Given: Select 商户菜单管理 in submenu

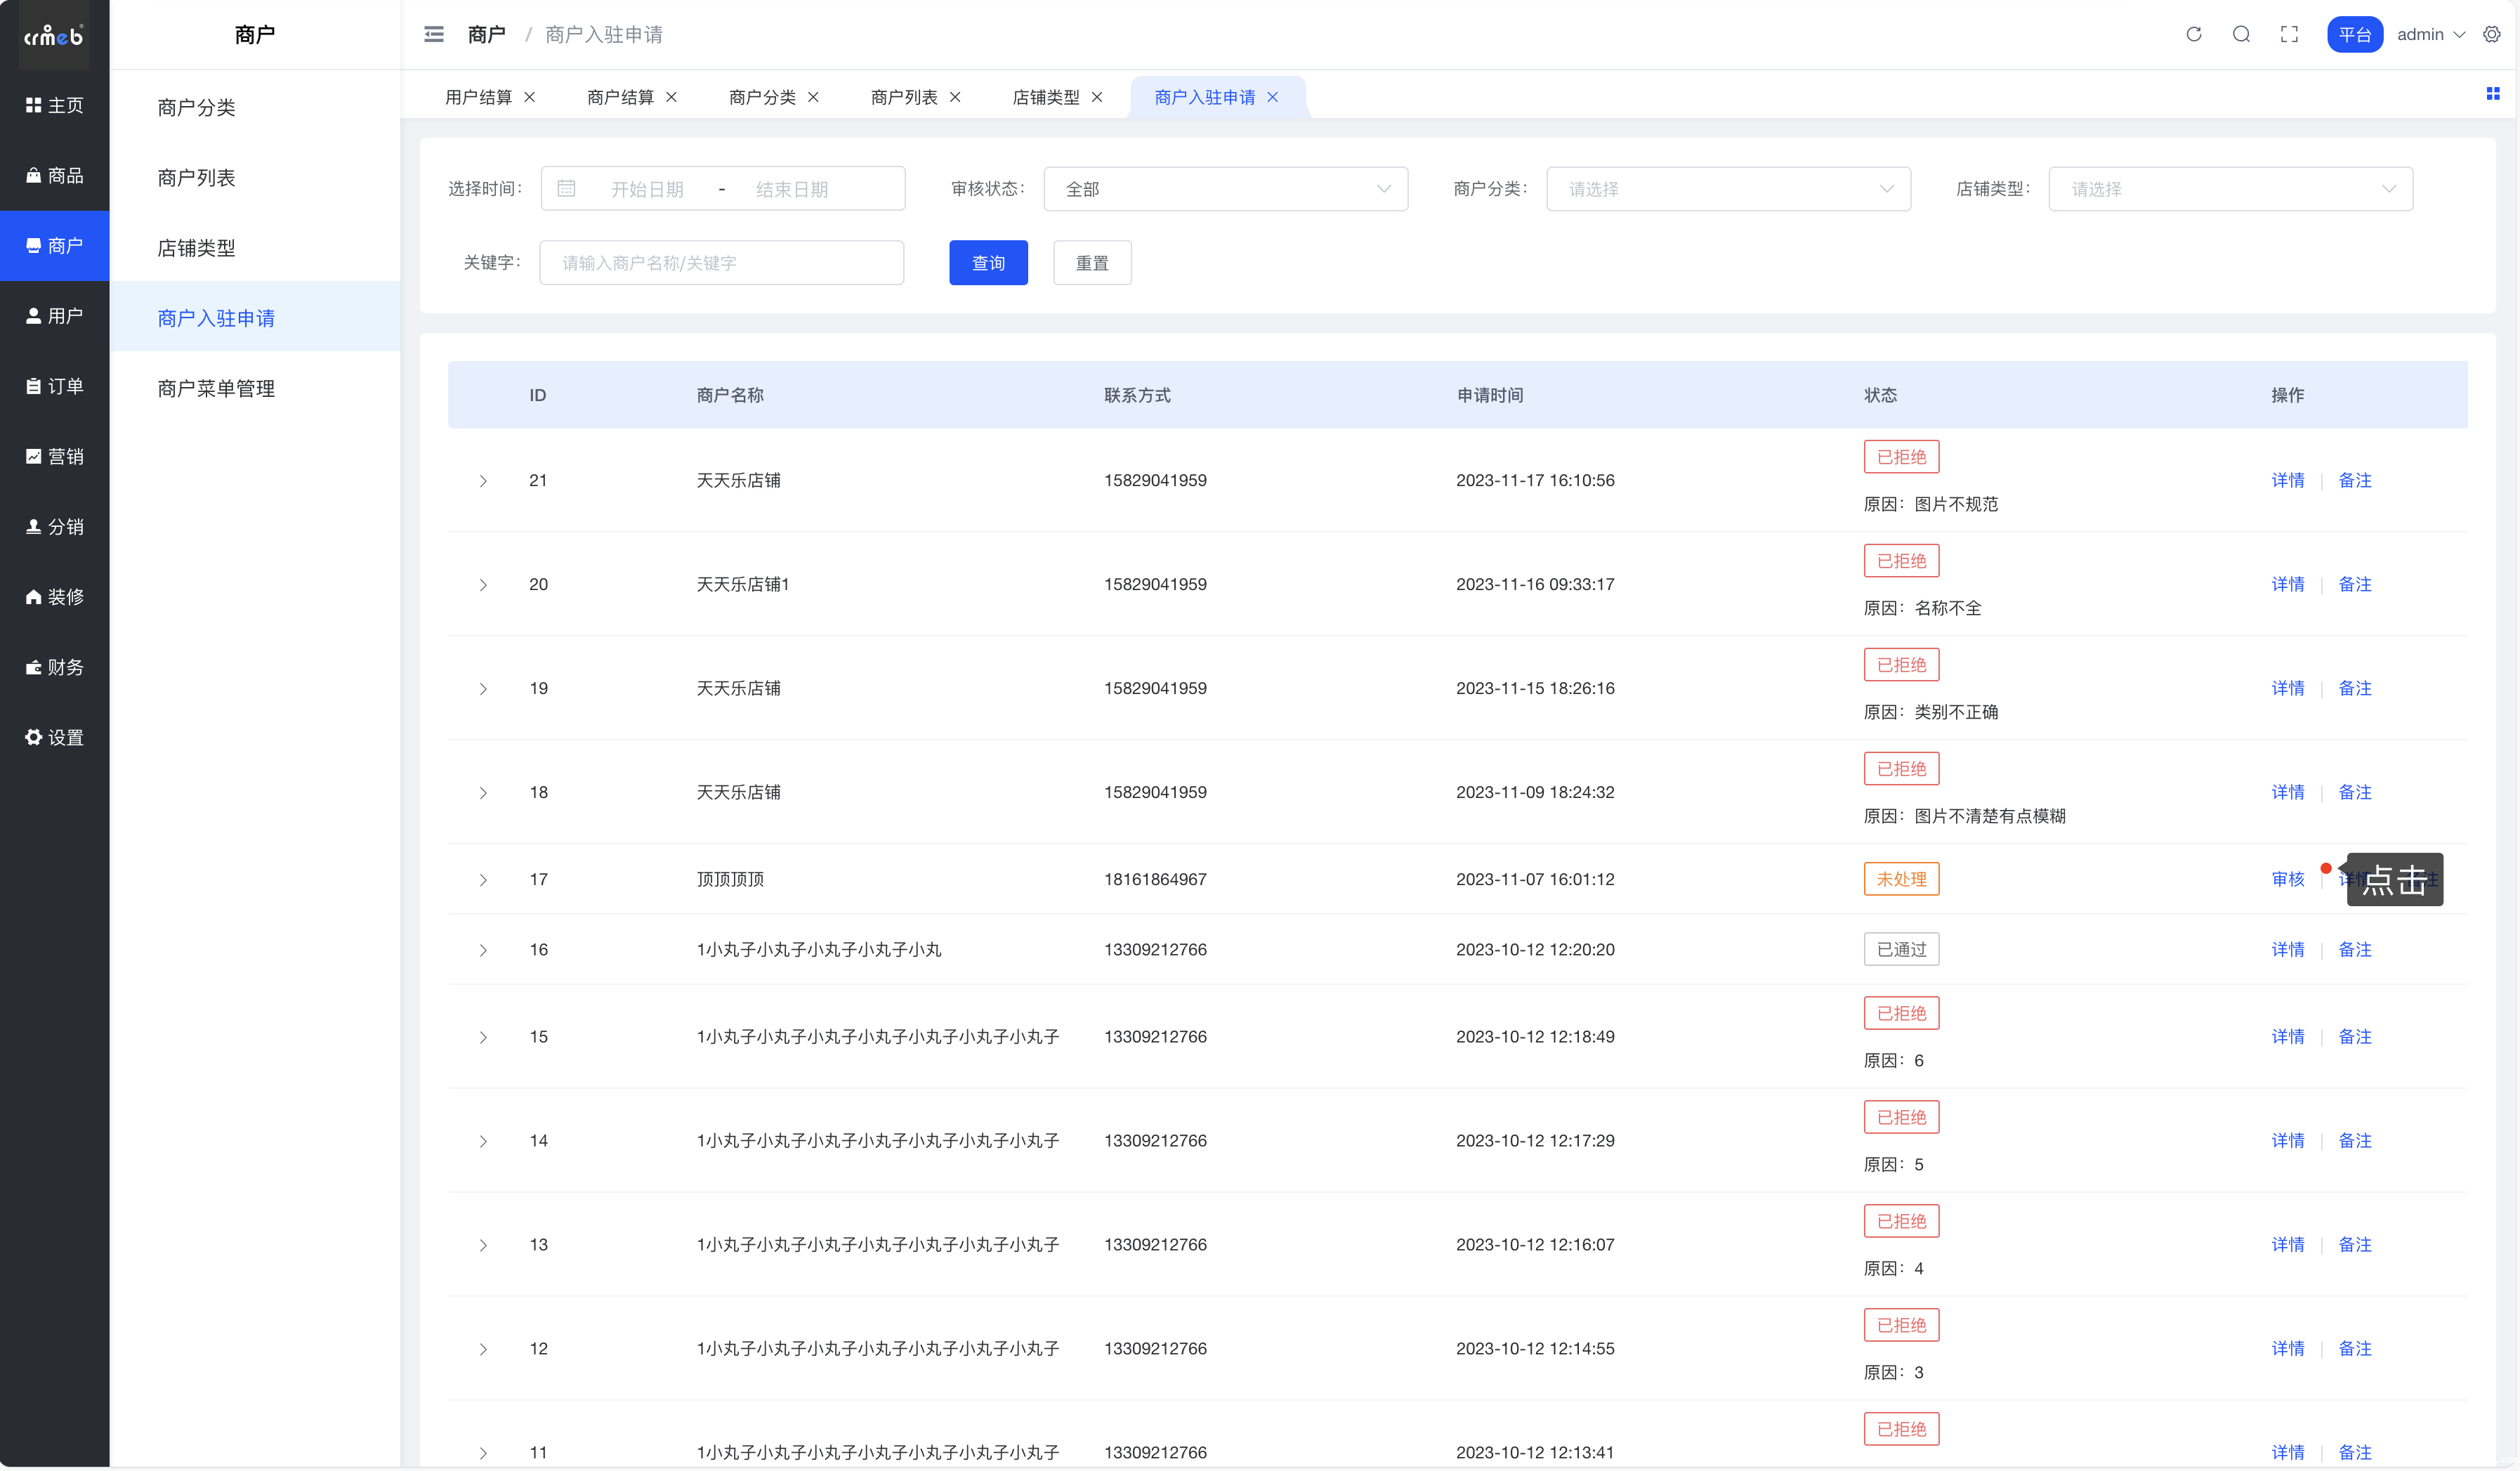Looking at the screenshot, I should tap(216, 388).
